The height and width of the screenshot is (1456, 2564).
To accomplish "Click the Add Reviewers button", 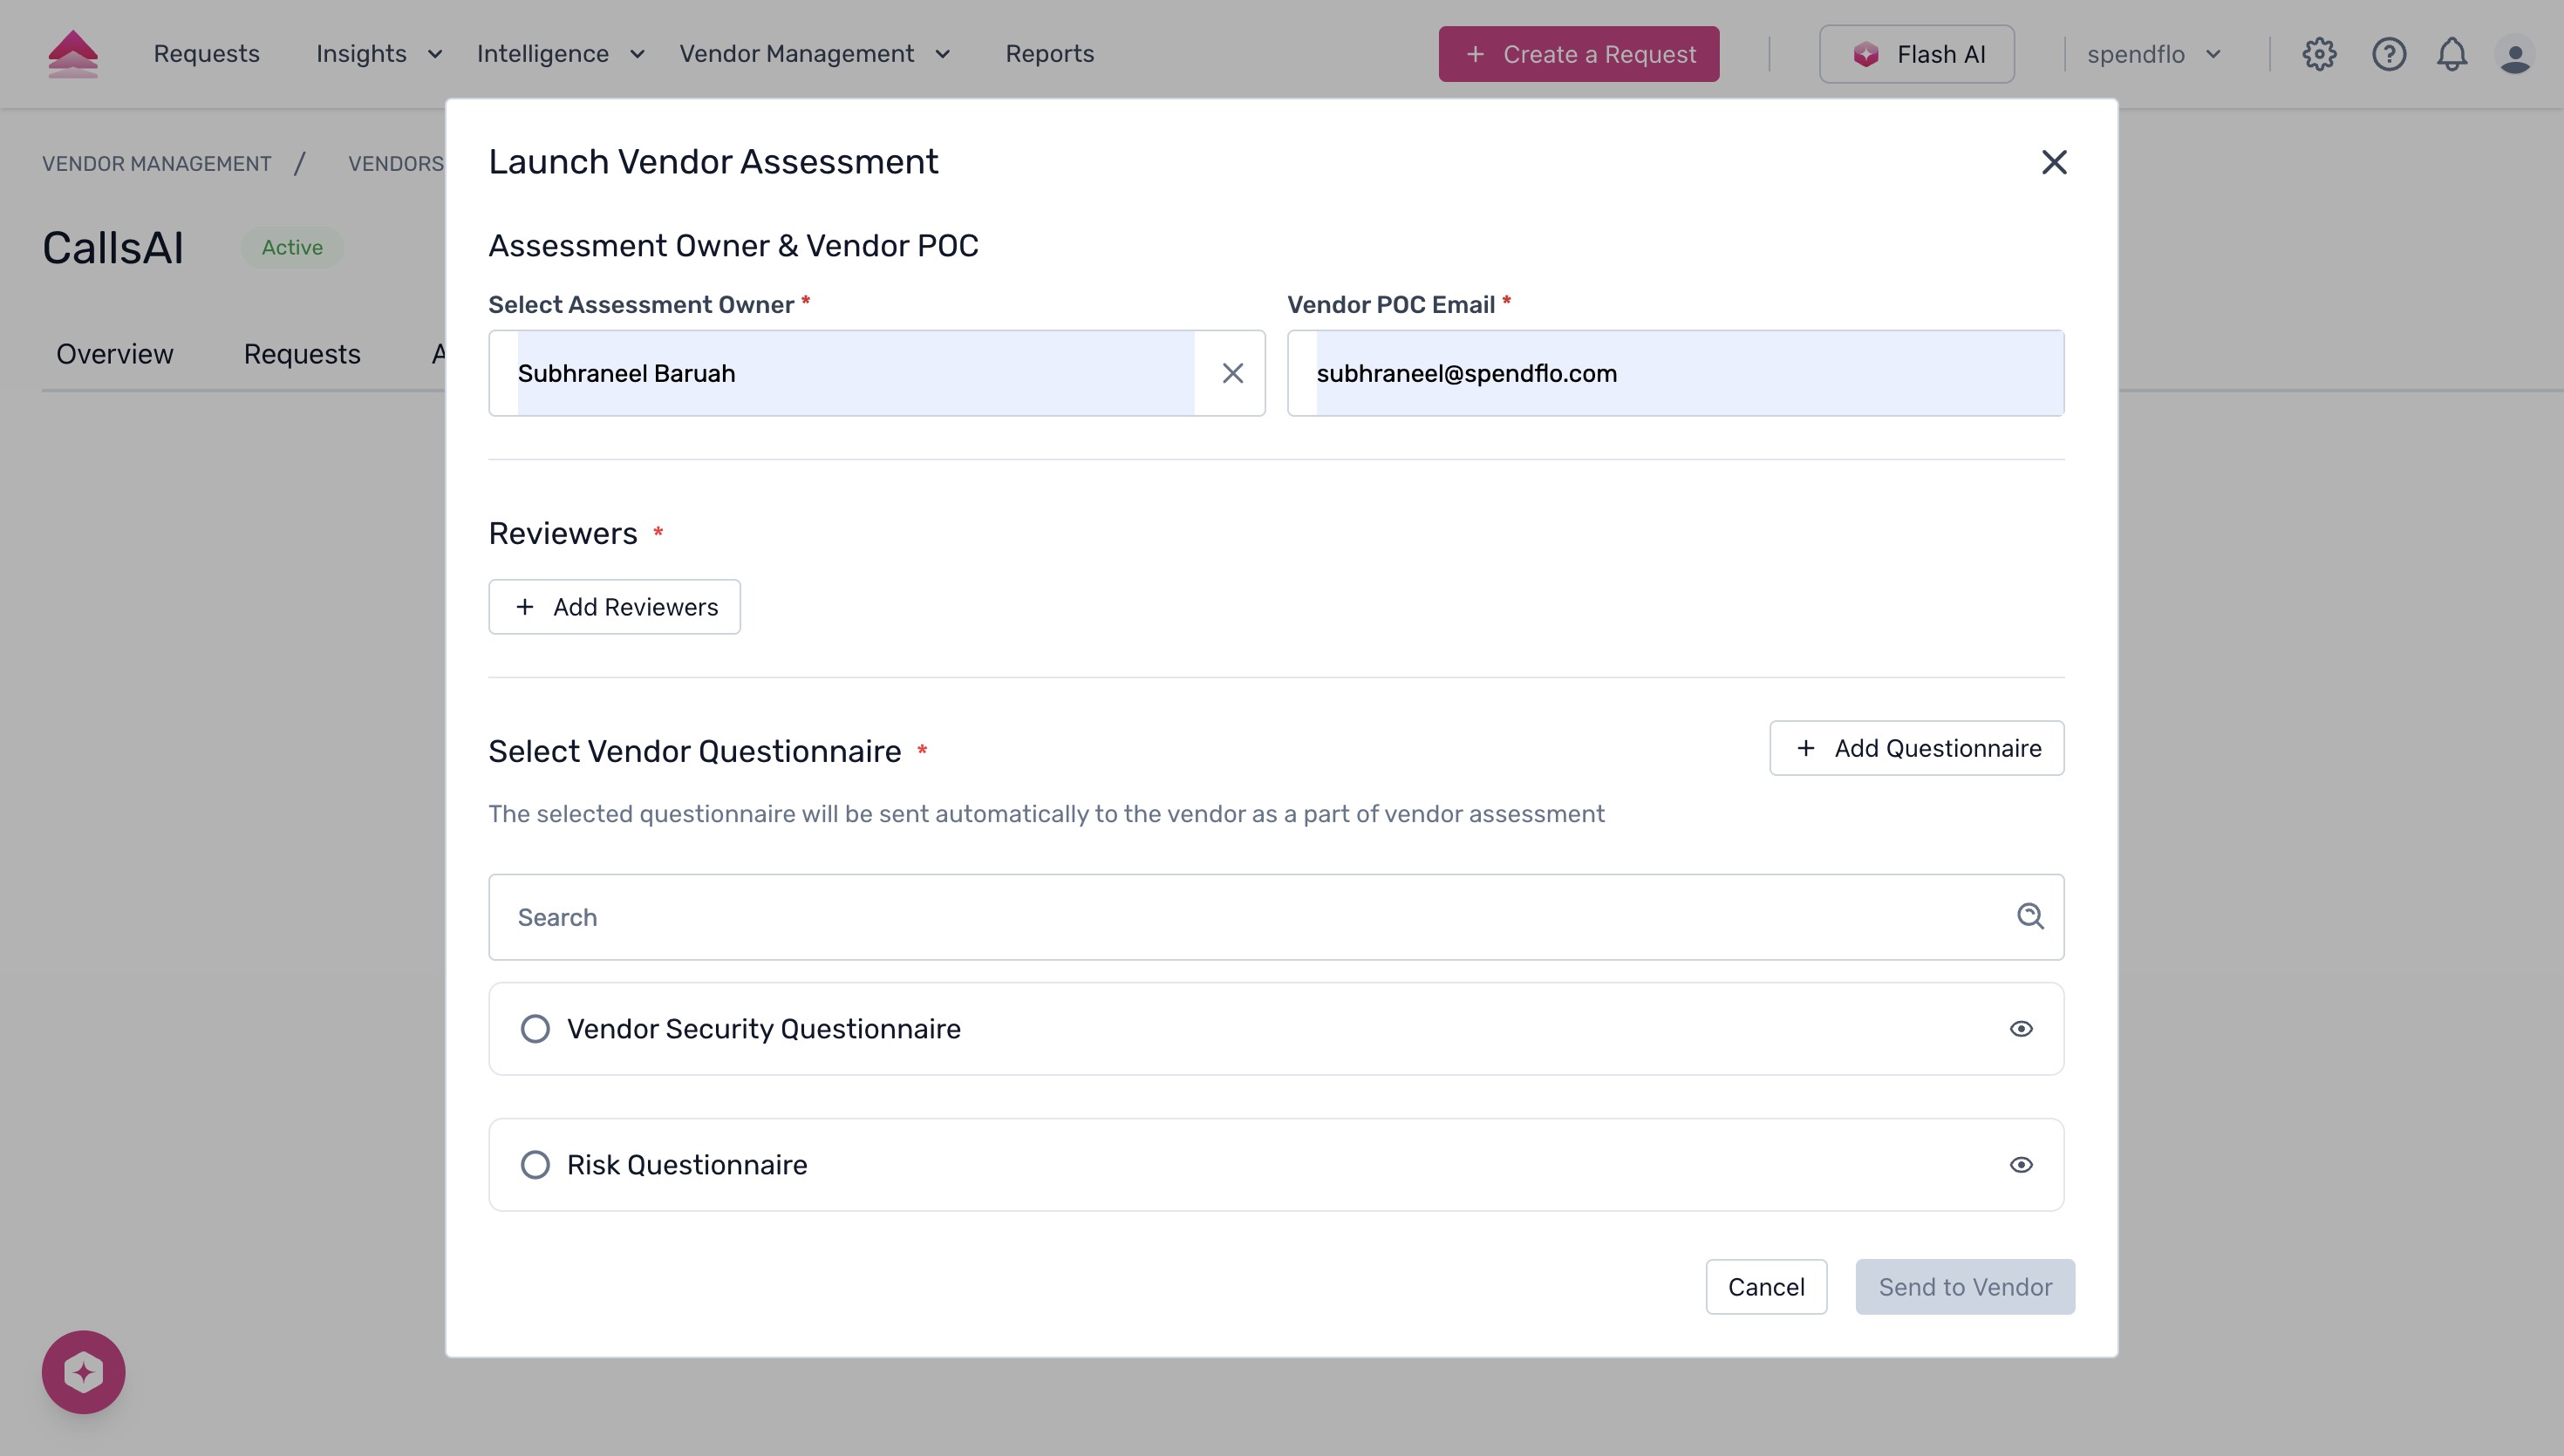I will (614, 606).
